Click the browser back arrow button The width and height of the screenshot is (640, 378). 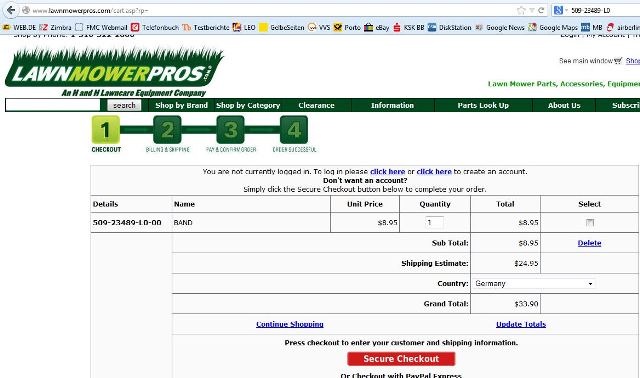(11, 10)
